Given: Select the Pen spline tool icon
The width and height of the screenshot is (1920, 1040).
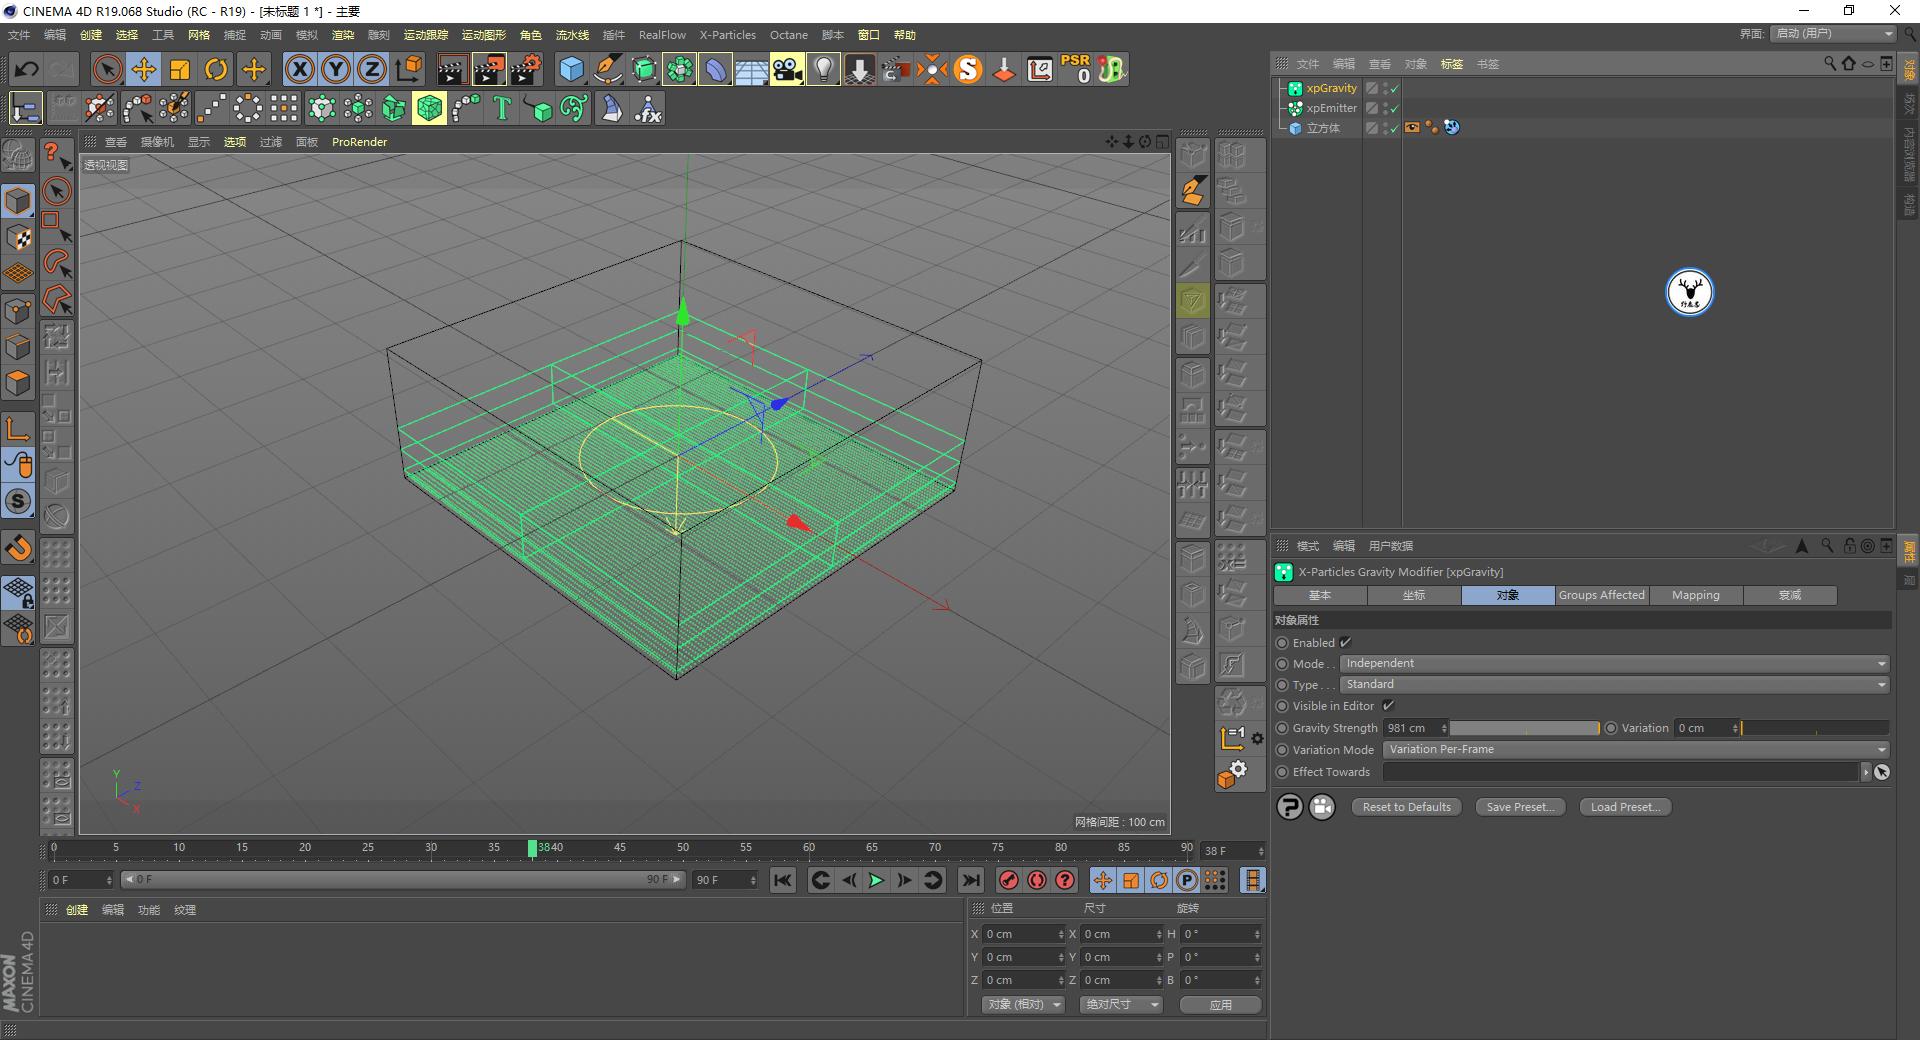Looking at the screenshot, I should pos(608,69).
